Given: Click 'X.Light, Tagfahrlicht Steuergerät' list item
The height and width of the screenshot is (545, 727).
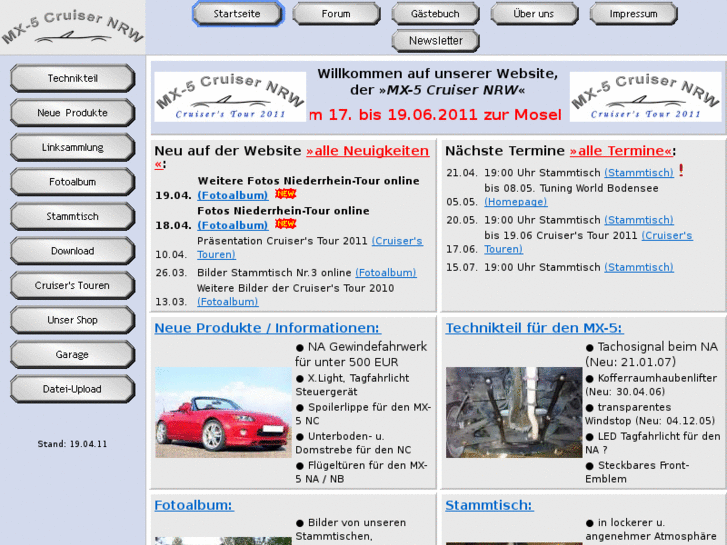Looking at the screenshot, I should [352, 385].
